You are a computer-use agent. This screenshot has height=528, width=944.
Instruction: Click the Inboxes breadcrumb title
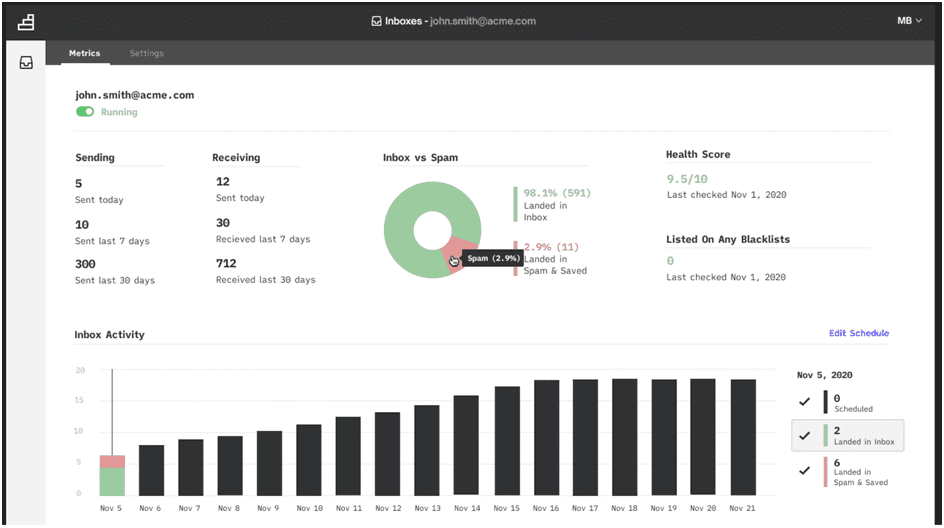coord(403,21)
